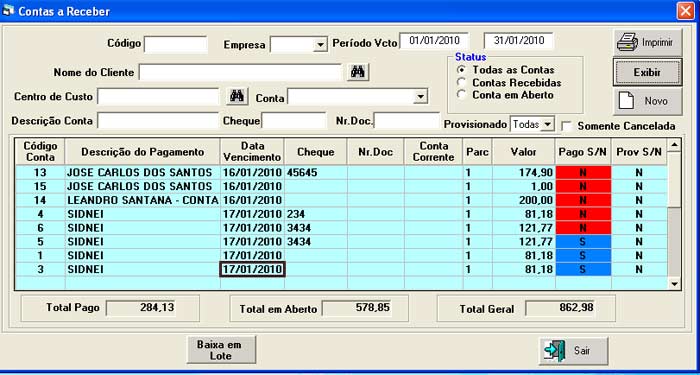
Task: Click SIDNEI in the conta 1 row
Action: tap(85, 256)
